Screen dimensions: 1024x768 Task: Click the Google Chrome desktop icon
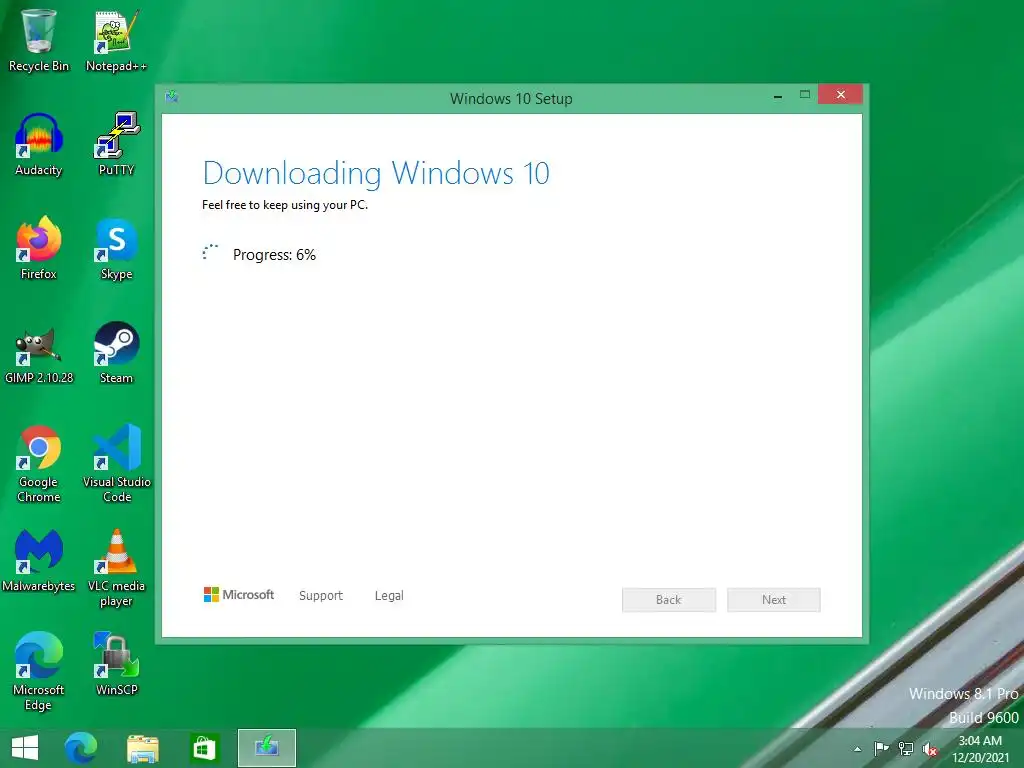point(39,464)
